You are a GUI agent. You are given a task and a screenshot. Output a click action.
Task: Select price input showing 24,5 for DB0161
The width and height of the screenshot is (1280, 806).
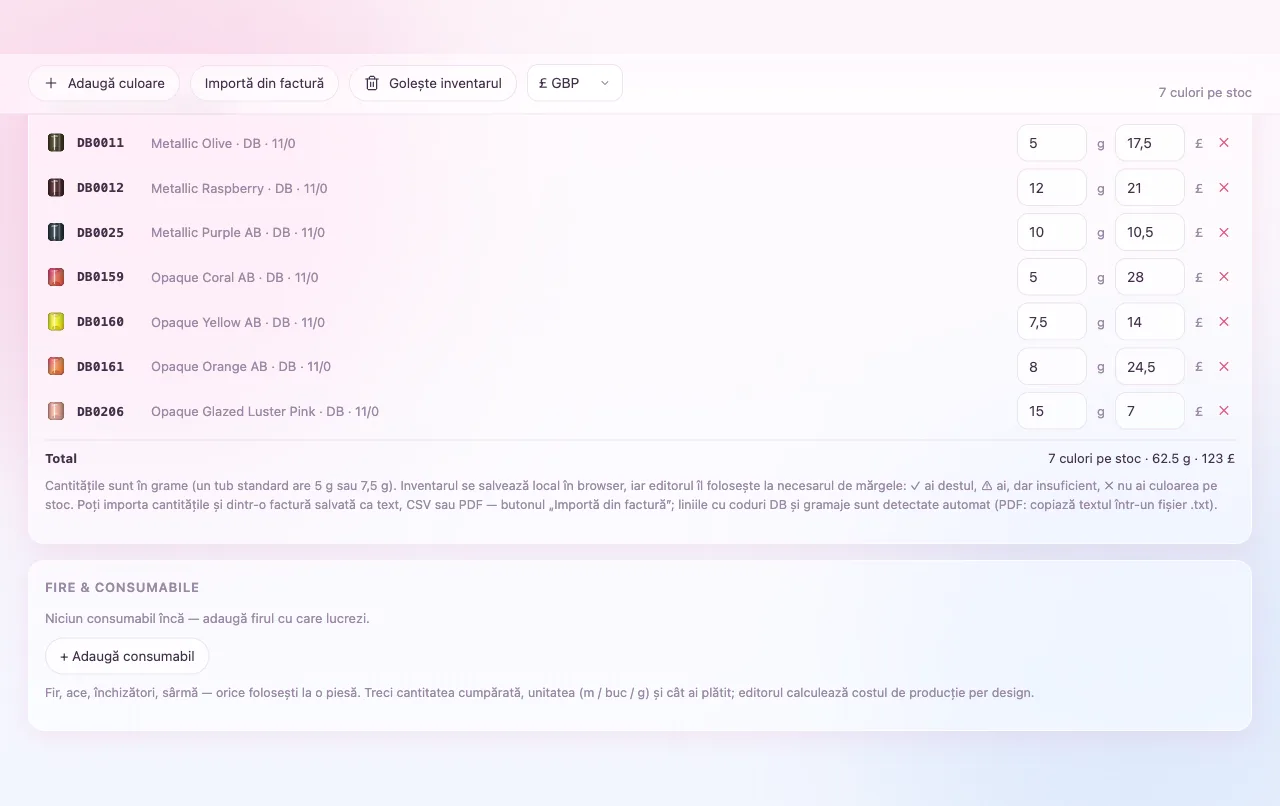(x=1150, y=367)
